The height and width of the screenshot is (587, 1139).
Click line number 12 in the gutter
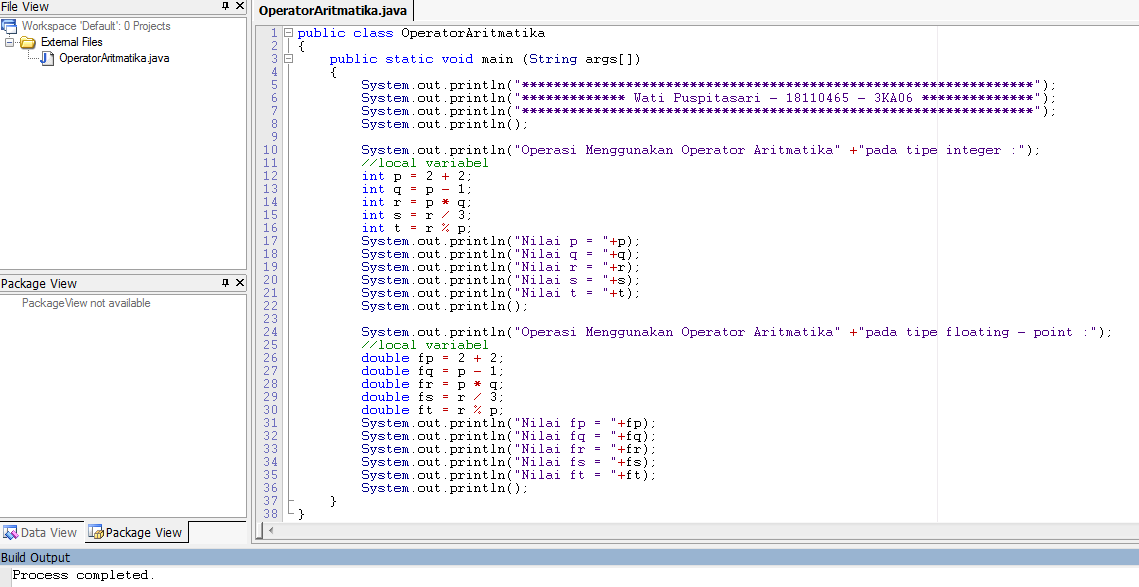tap(270, 176)
